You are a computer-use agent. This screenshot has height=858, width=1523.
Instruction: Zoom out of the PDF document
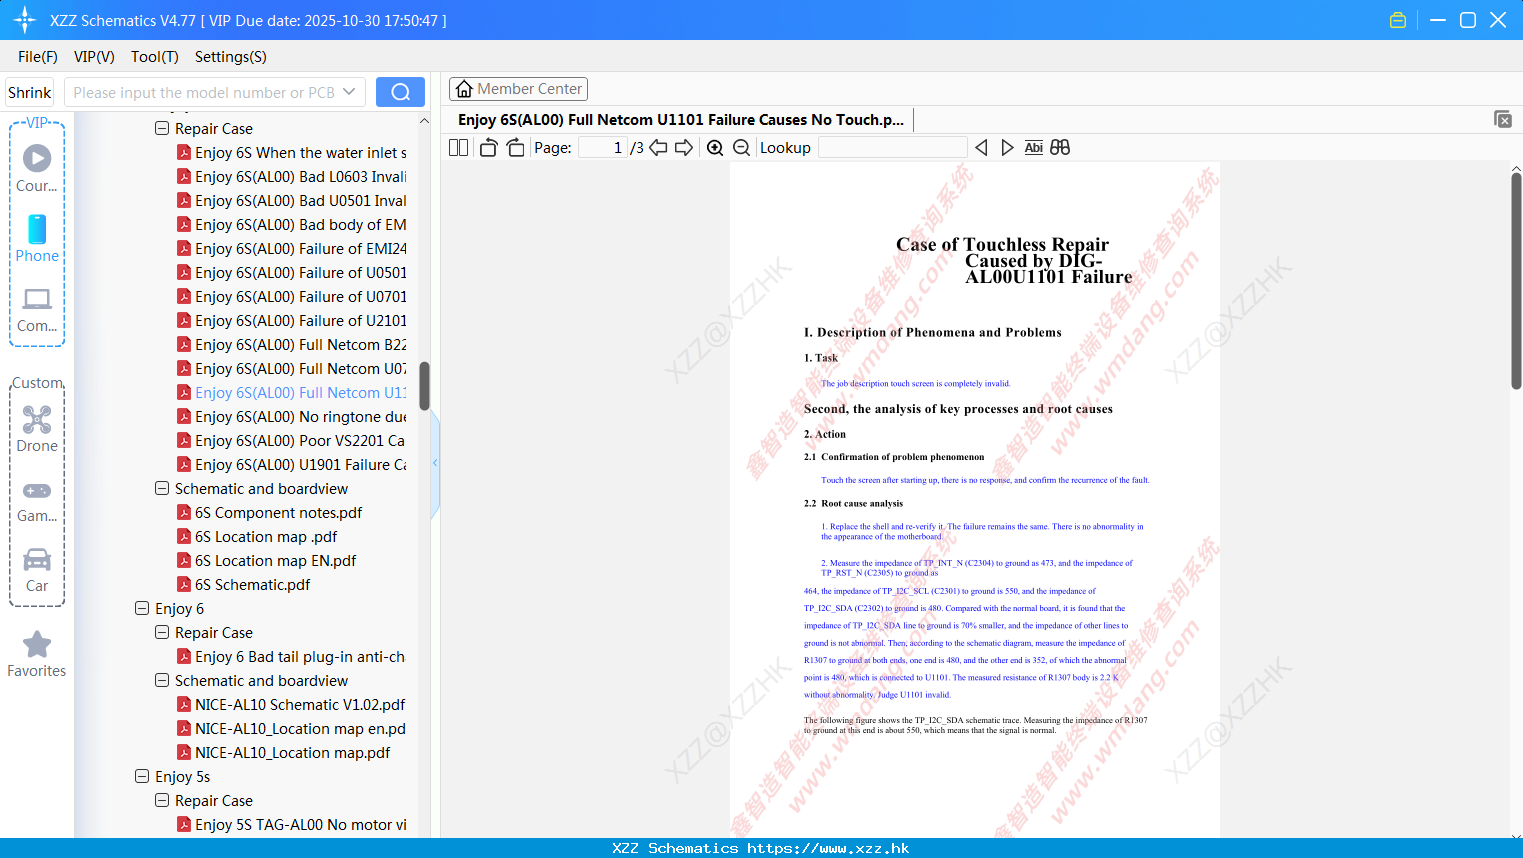click(742, 148)
